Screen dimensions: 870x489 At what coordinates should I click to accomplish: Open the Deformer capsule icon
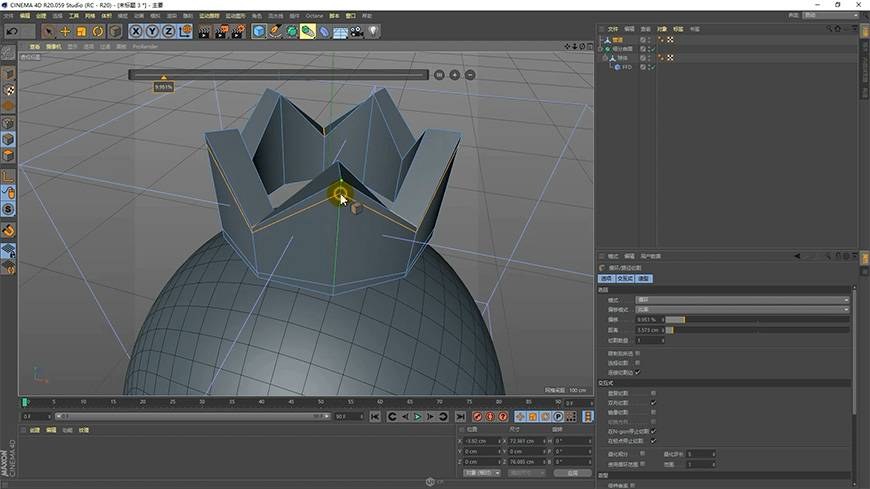pos(324,32)
